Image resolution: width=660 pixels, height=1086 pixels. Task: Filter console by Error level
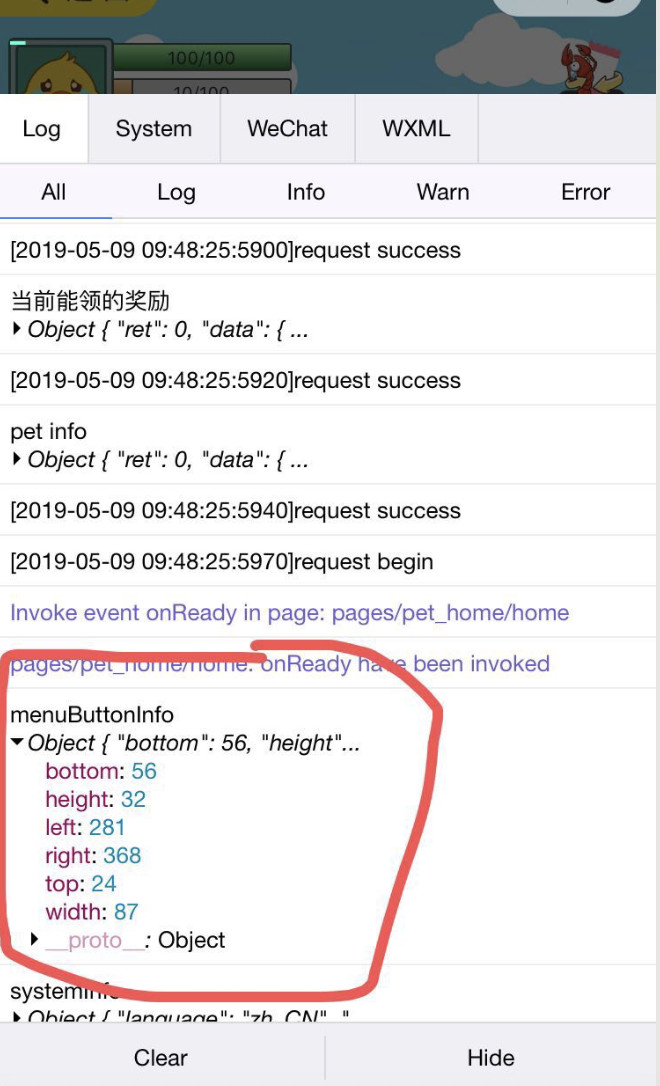(x=586, y=192)
